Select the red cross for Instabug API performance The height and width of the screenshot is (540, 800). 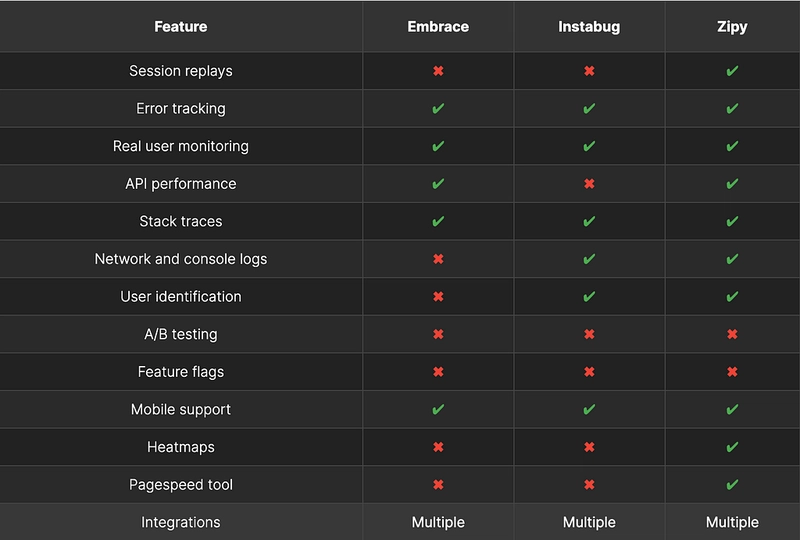(589, 184)
